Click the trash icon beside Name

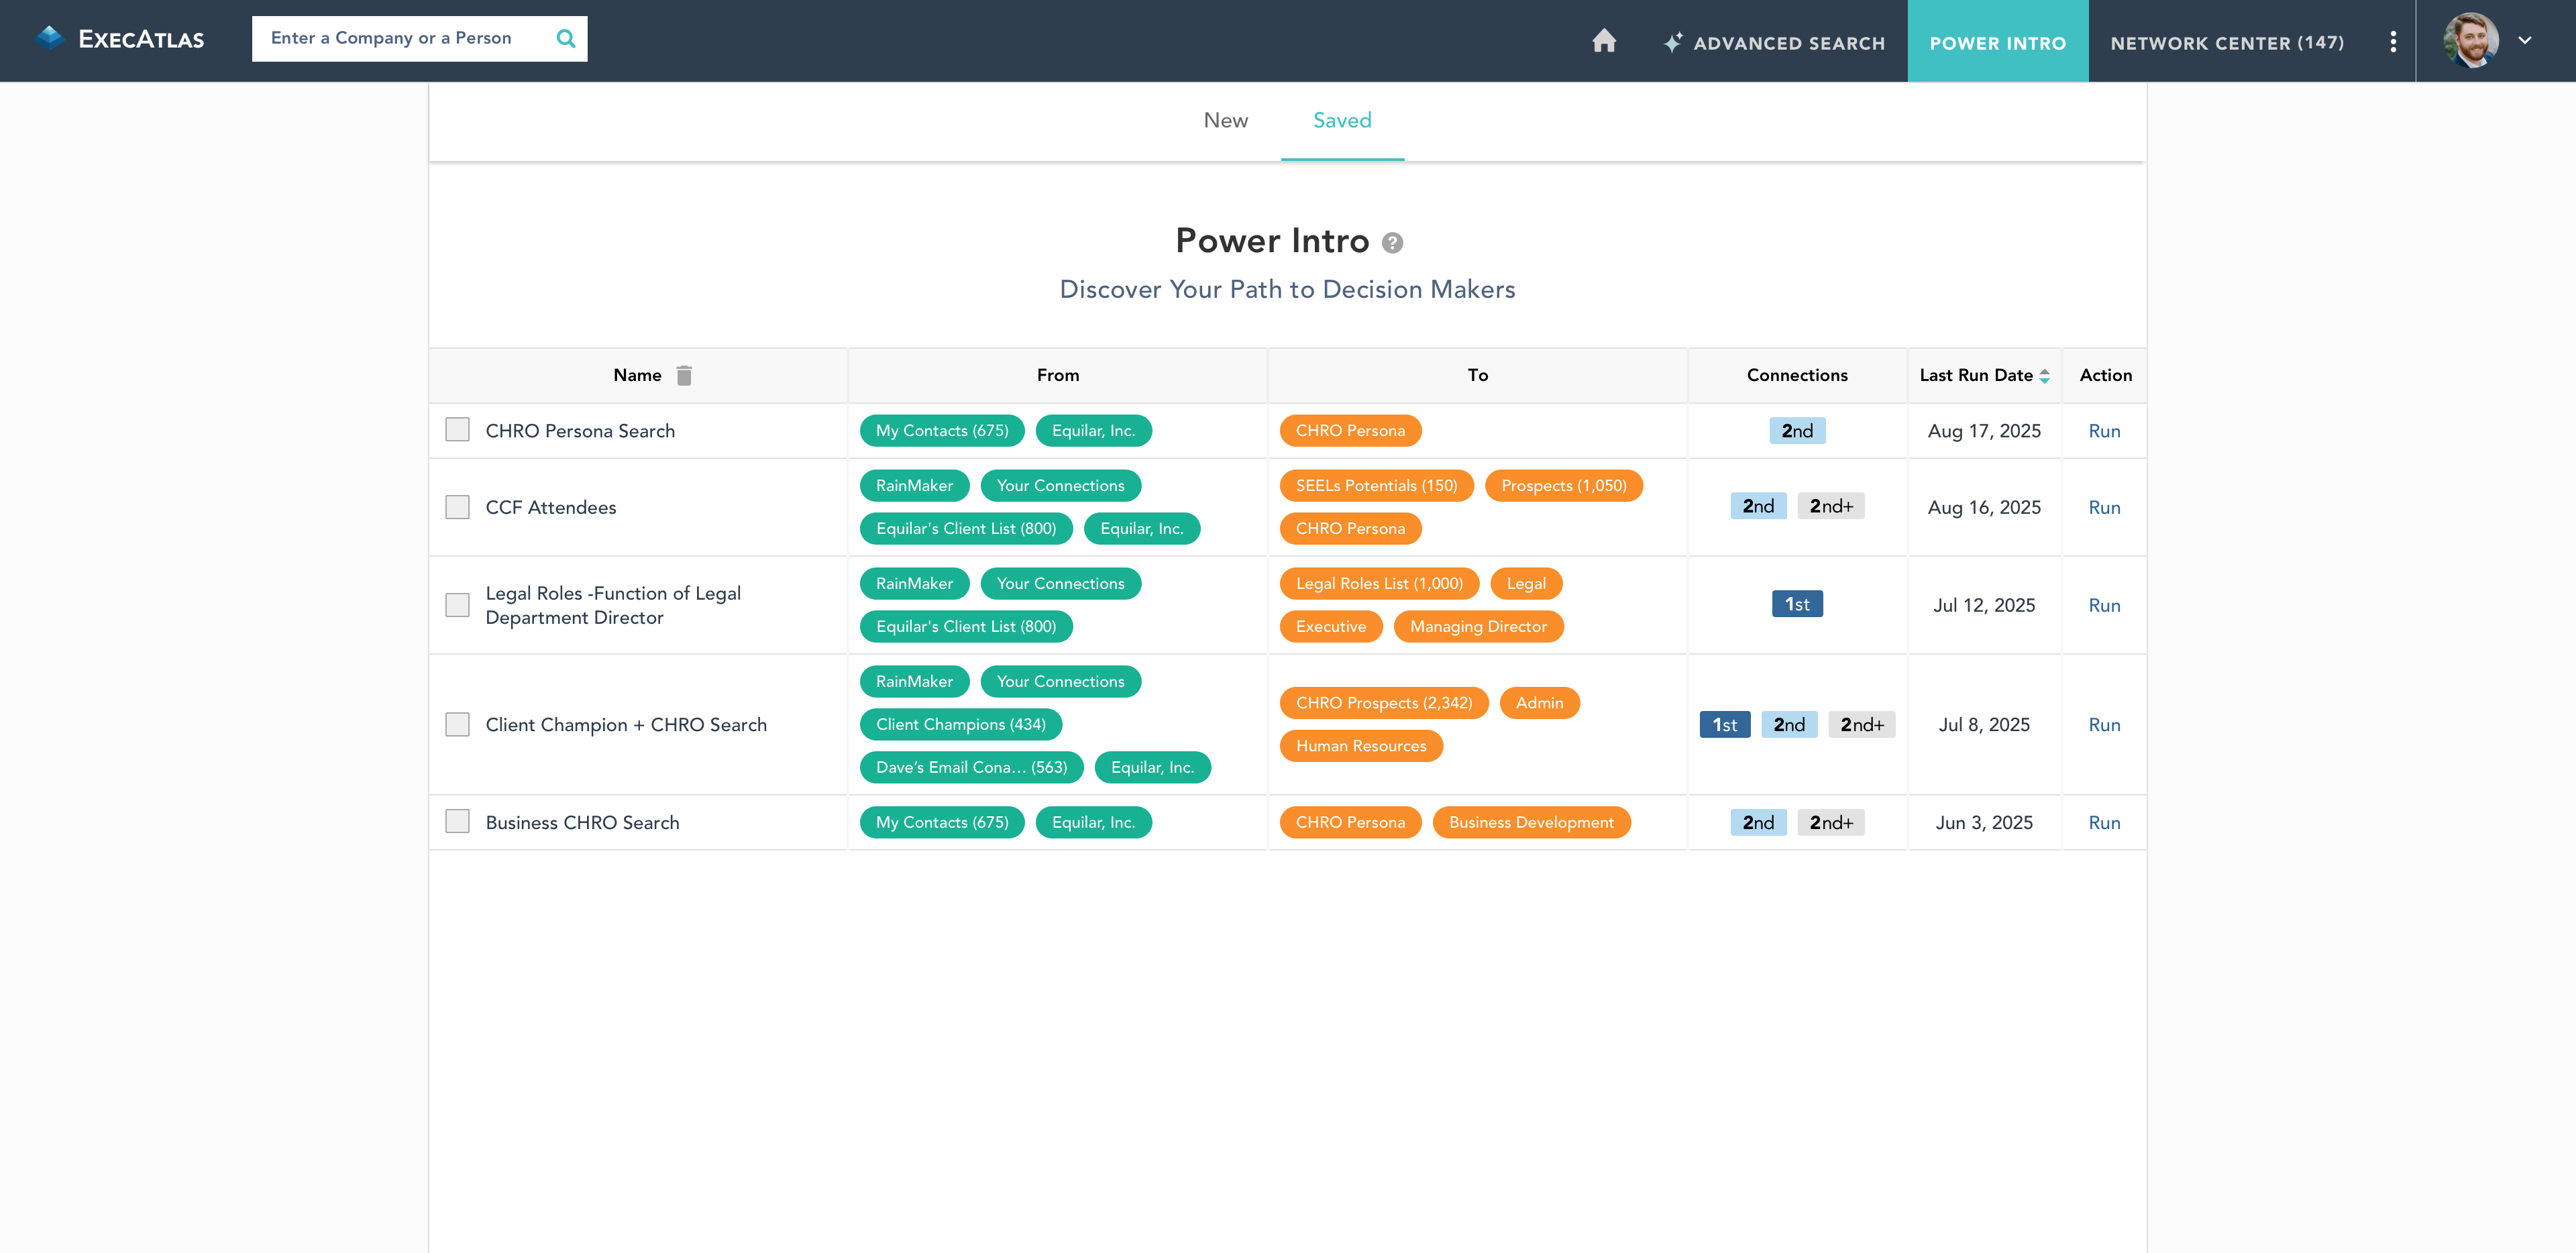[x=684, y=375]
